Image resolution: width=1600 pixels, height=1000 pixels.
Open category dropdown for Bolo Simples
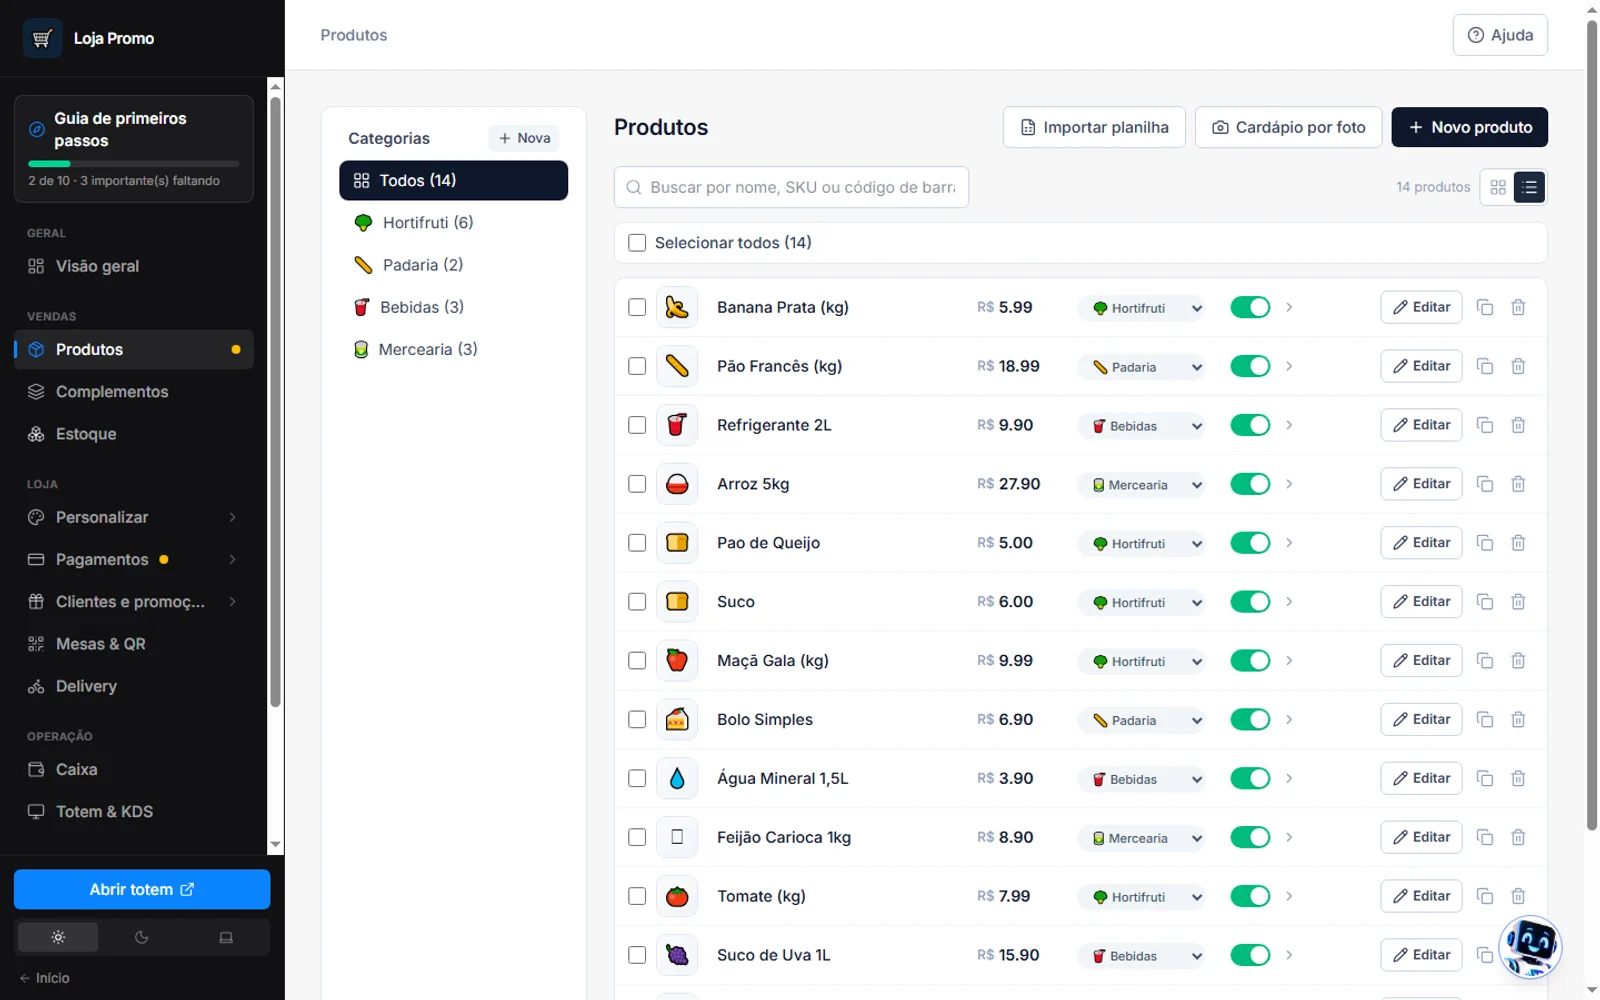1141,720
